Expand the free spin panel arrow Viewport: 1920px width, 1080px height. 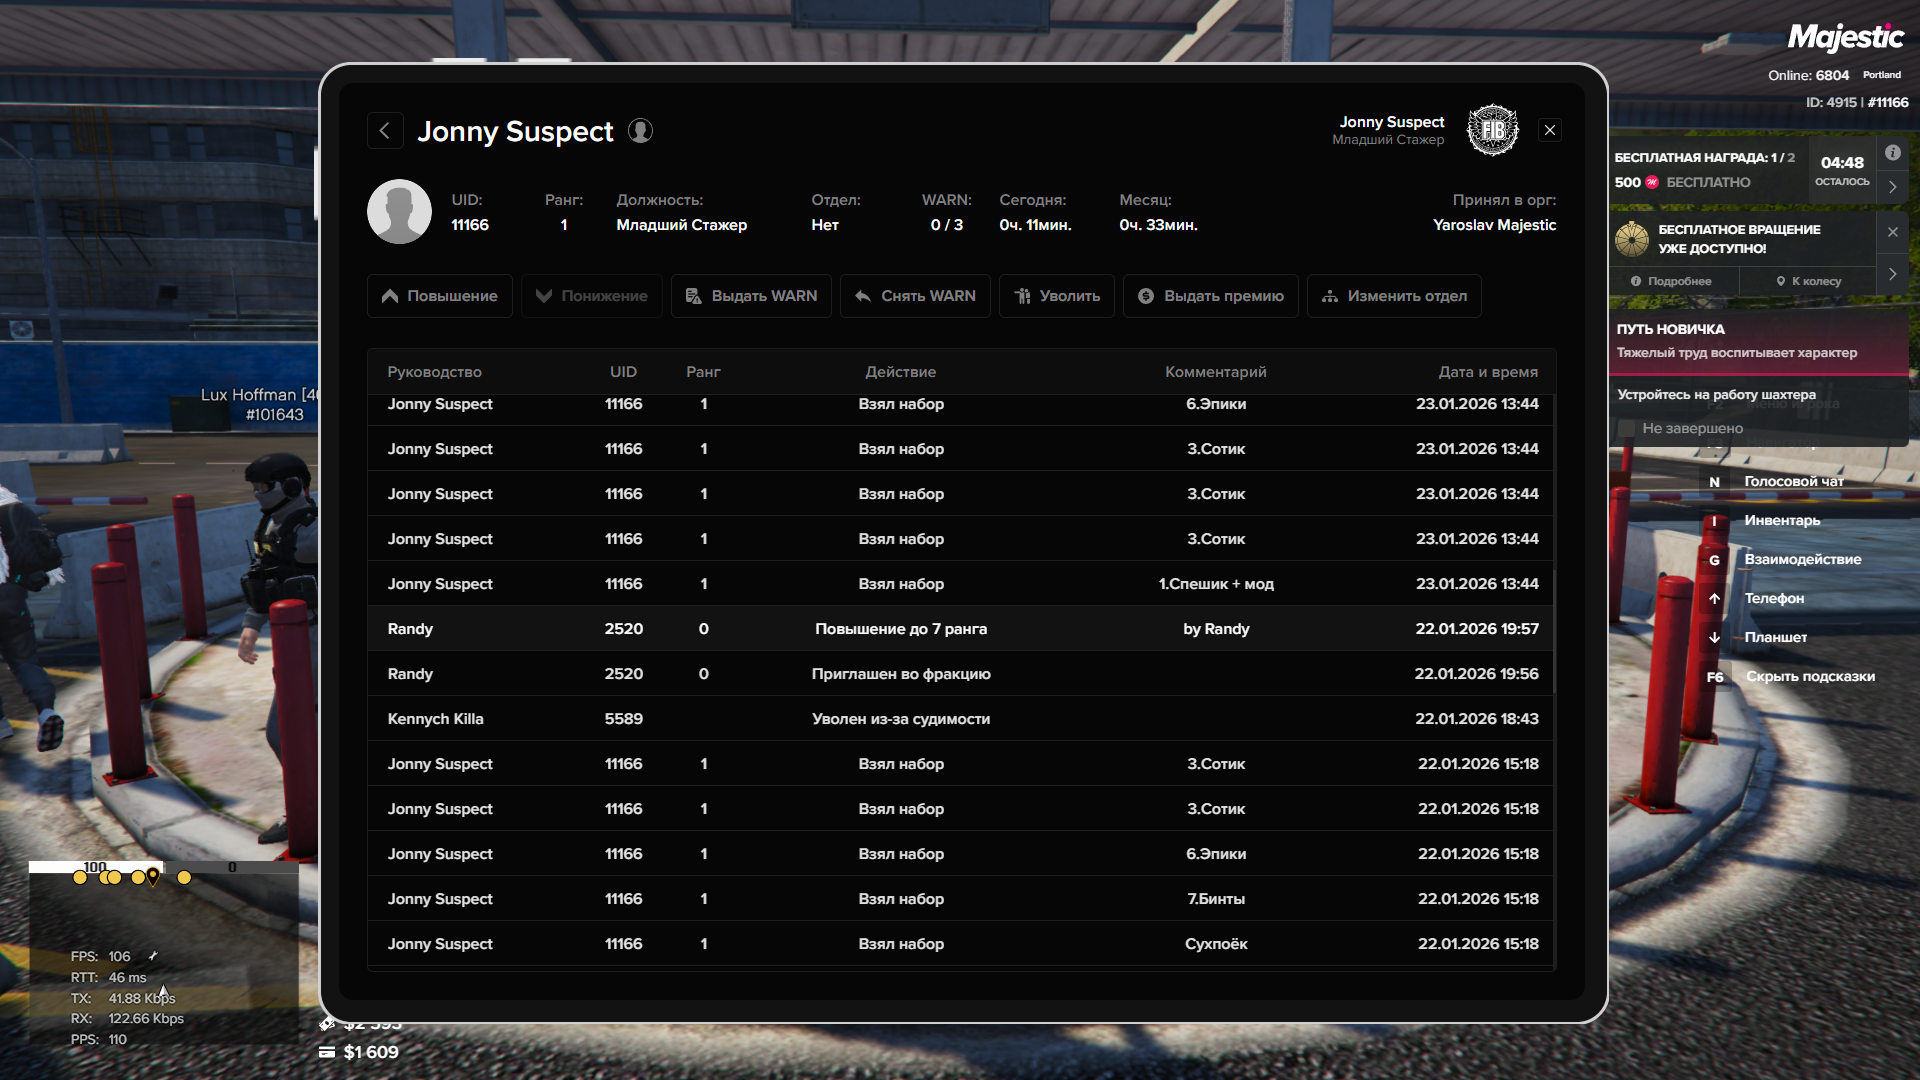[x=1892, y=274]
